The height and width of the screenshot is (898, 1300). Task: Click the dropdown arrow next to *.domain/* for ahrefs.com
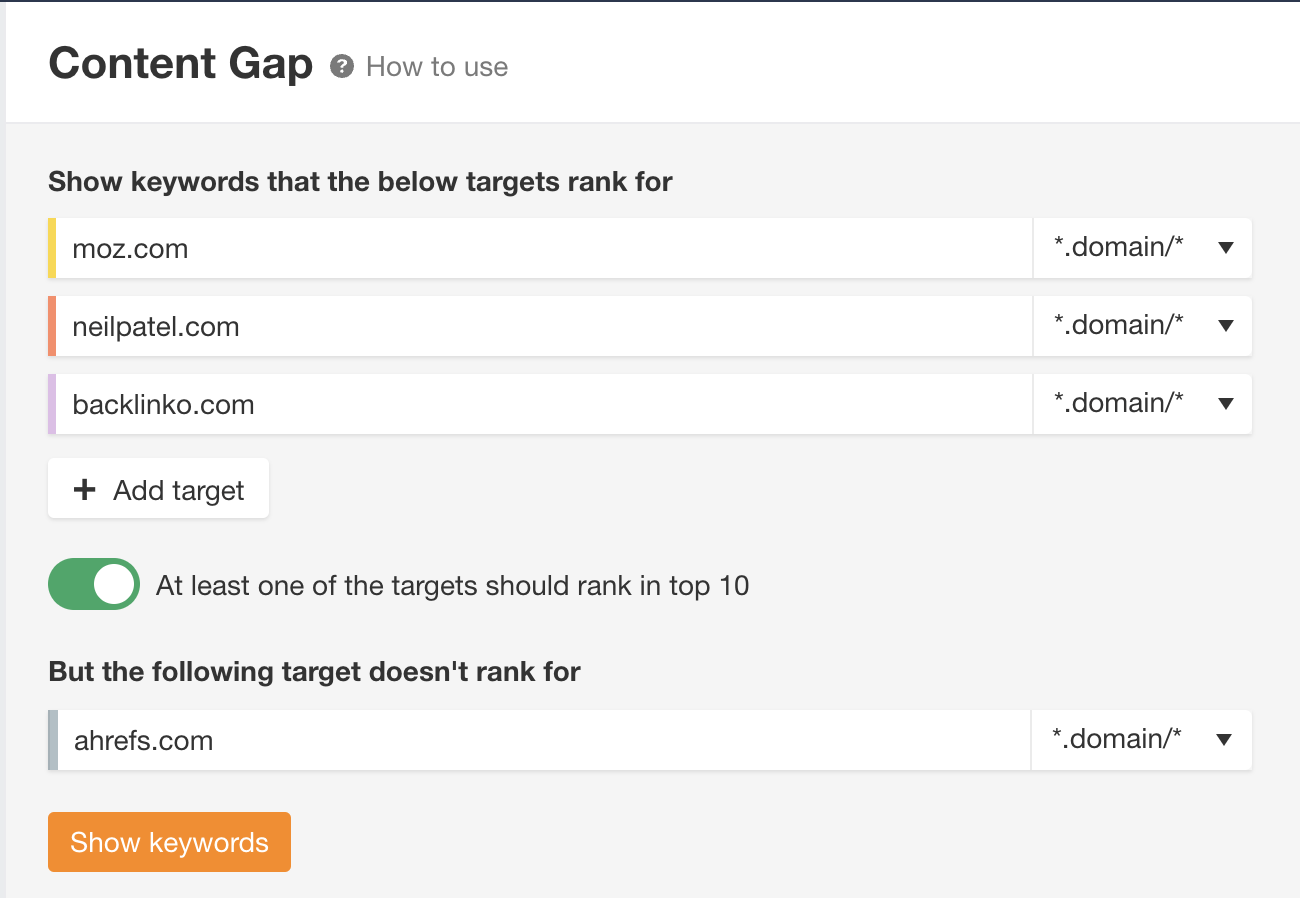(1224, 739)
